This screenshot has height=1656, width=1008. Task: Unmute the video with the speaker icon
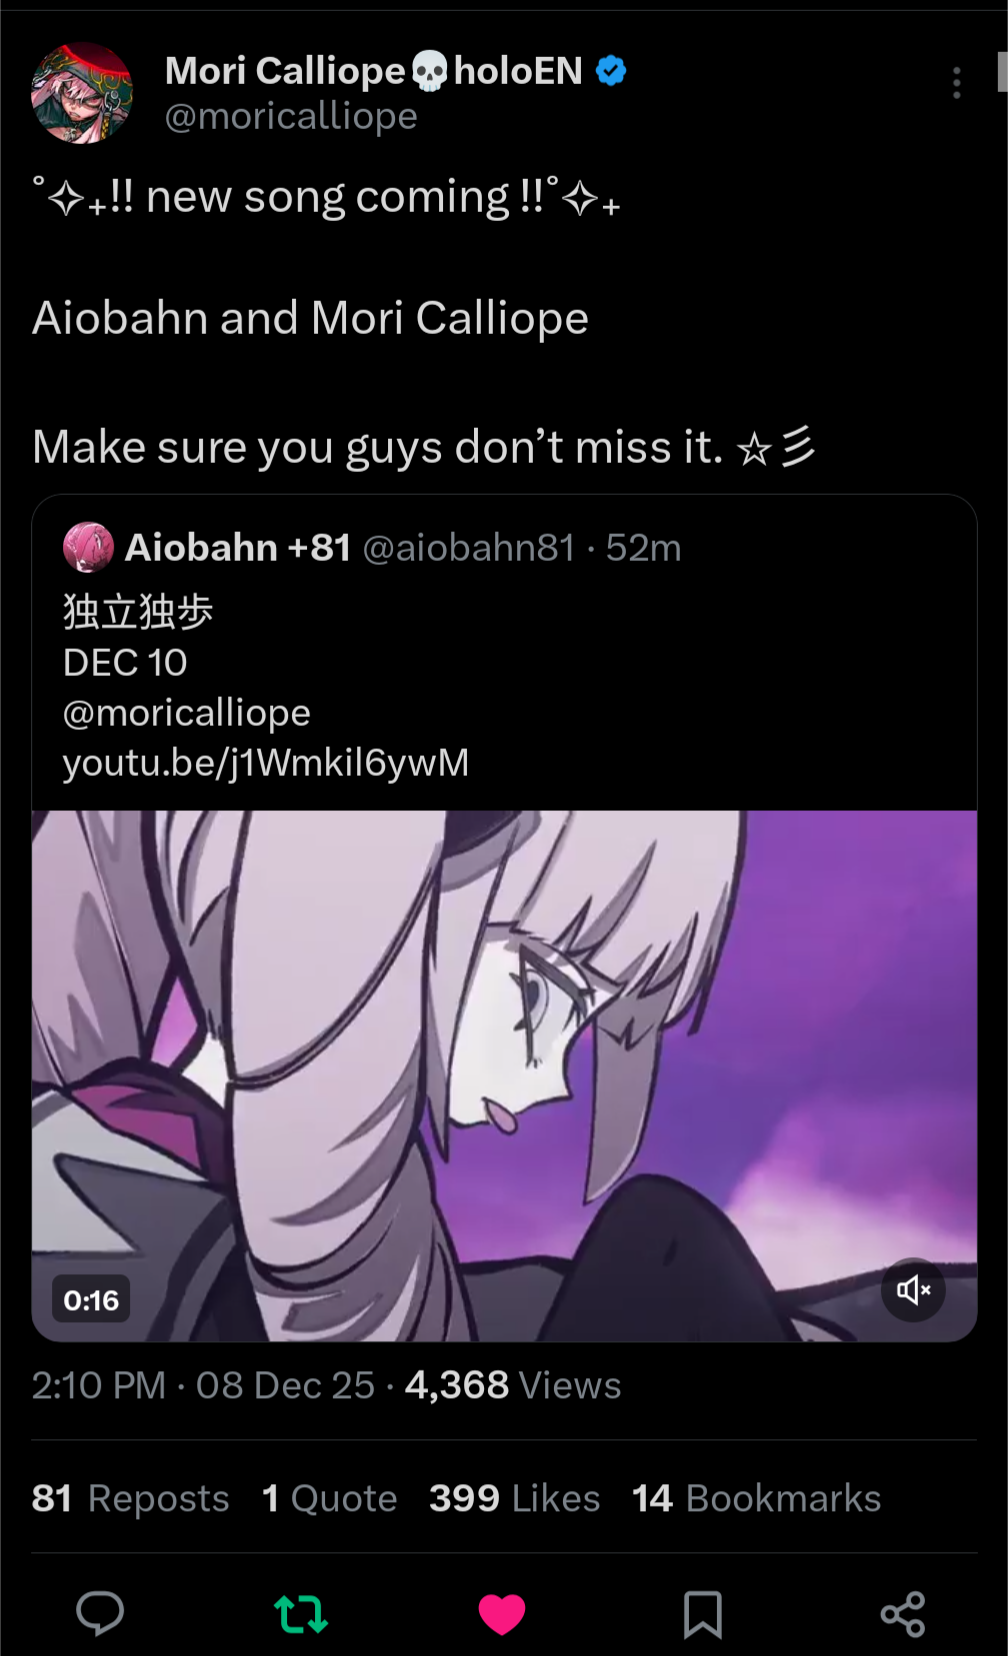tap(913, 1290)
